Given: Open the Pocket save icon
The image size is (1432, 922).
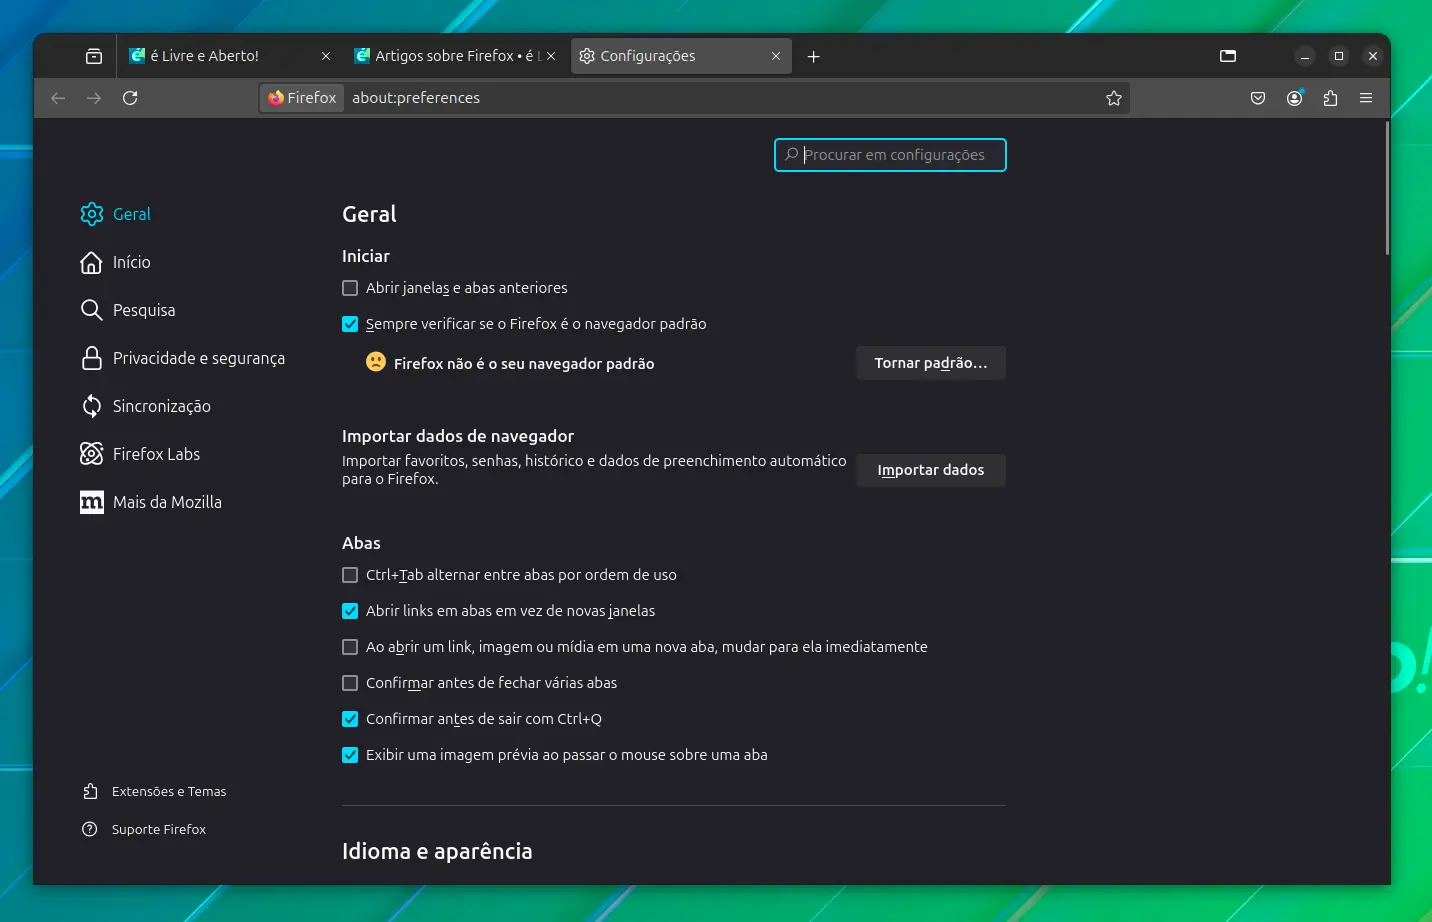Looking at the screenshot, I should [1258, 98].
